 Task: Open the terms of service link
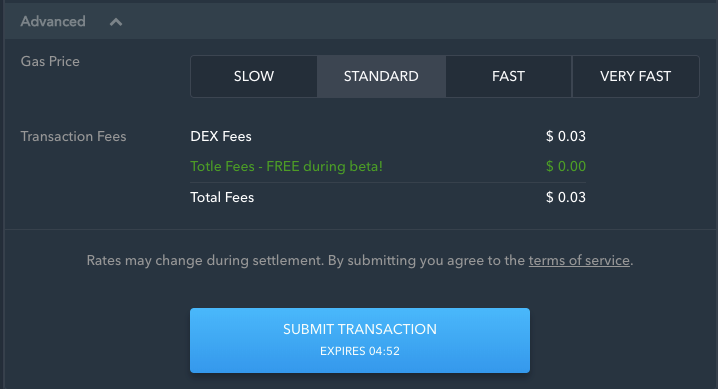[x=579, y=260]
